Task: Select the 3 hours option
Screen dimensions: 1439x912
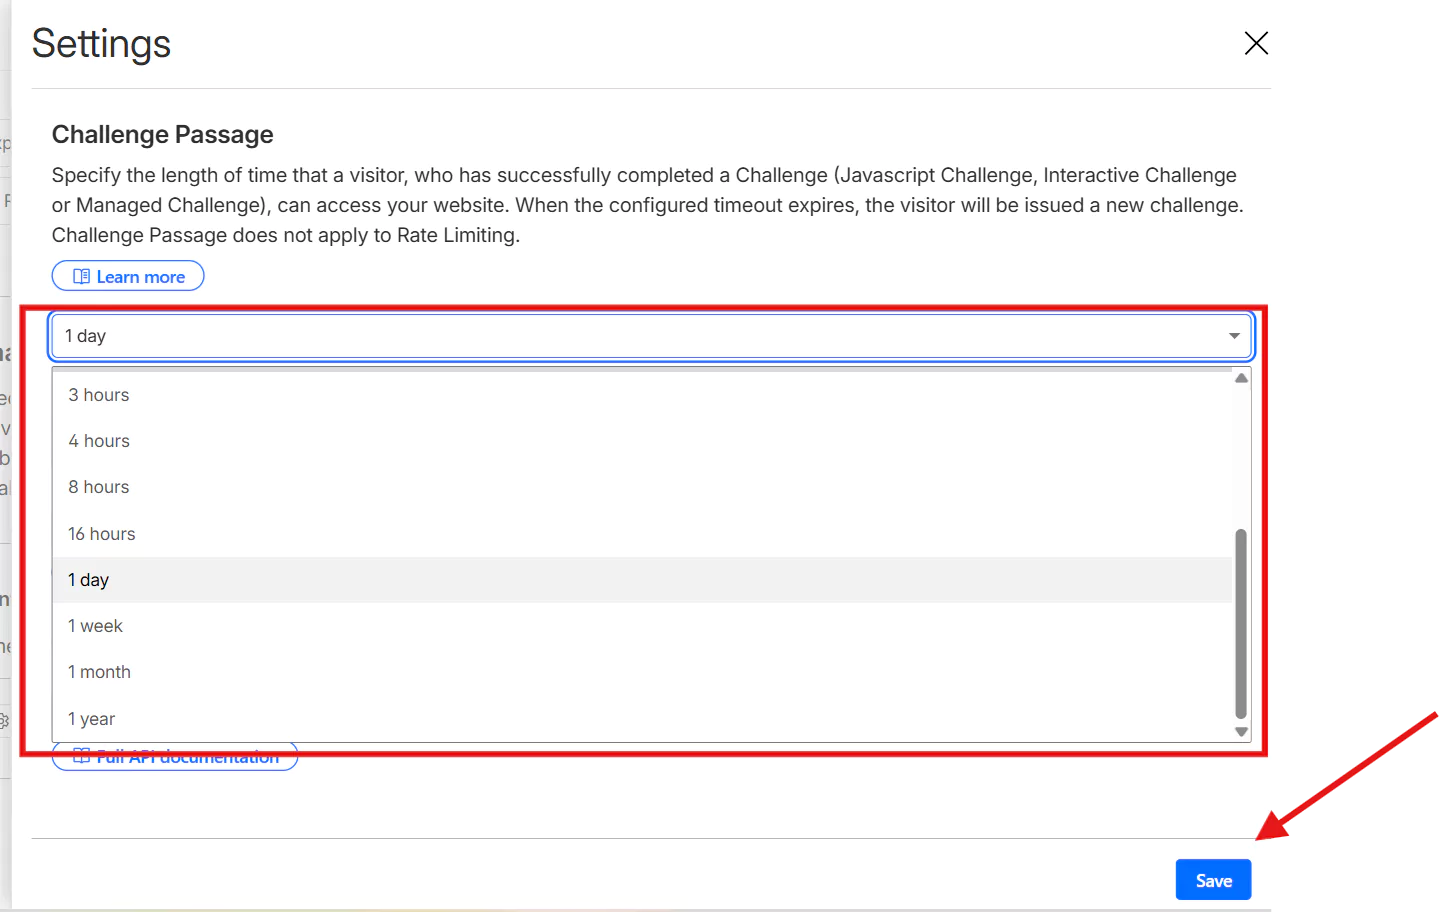Action: click(x=99, y=395)
